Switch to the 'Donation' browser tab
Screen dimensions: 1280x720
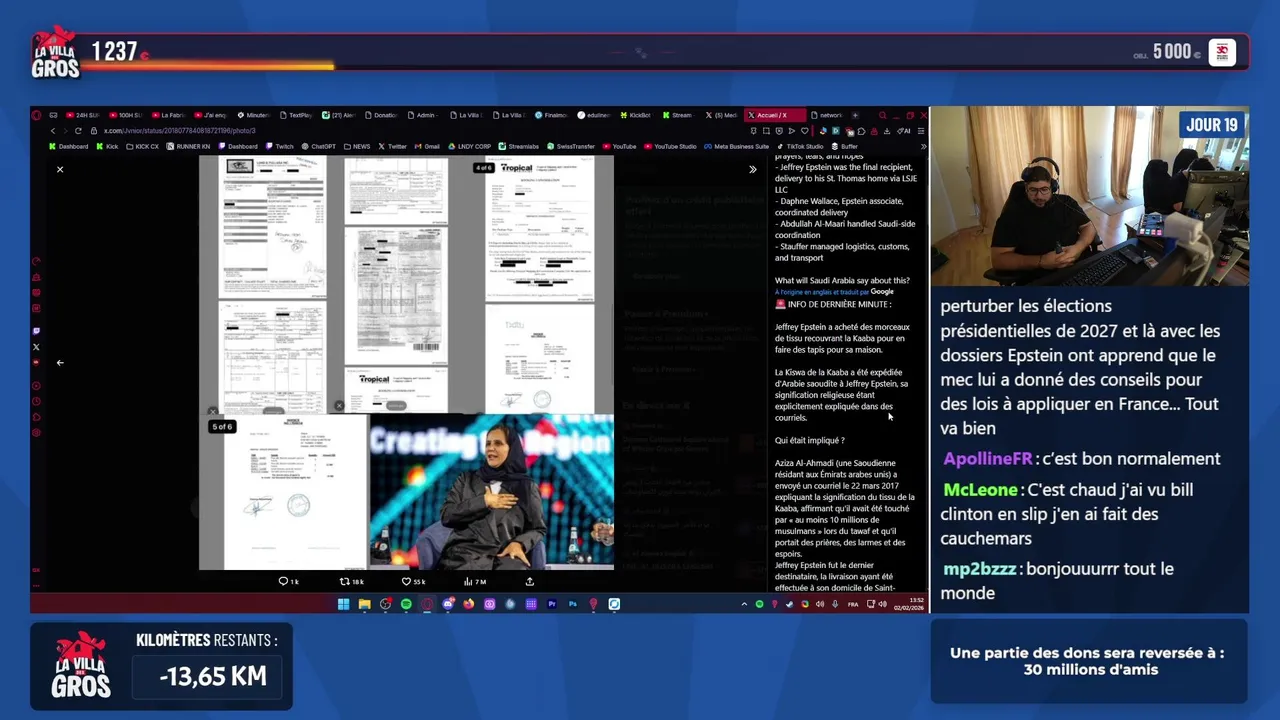coord(380,115)
